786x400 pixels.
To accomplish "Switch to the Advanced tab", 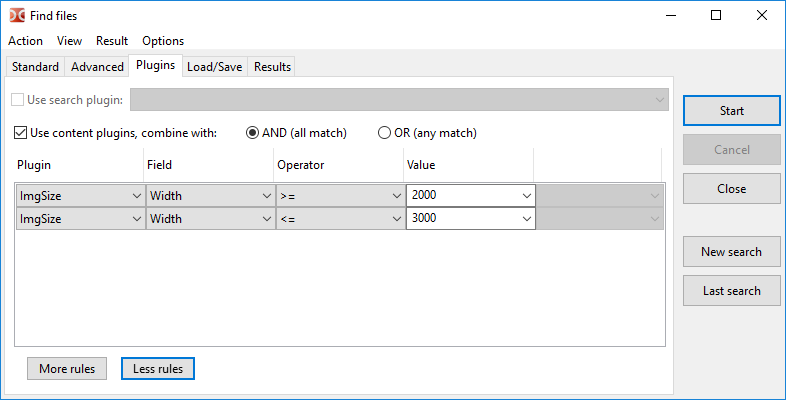I will [x=97, y=67].
